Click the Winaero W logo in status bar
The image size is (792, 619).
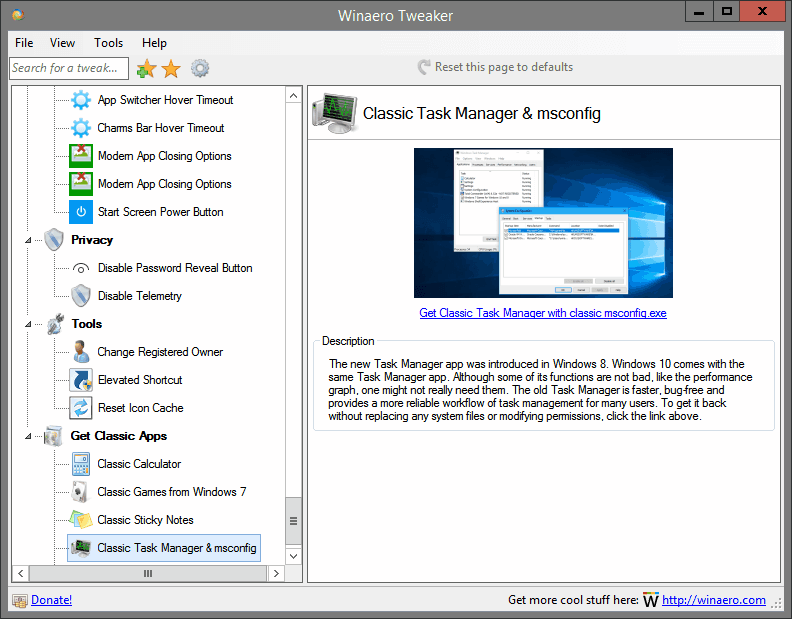tap(651, 600)
